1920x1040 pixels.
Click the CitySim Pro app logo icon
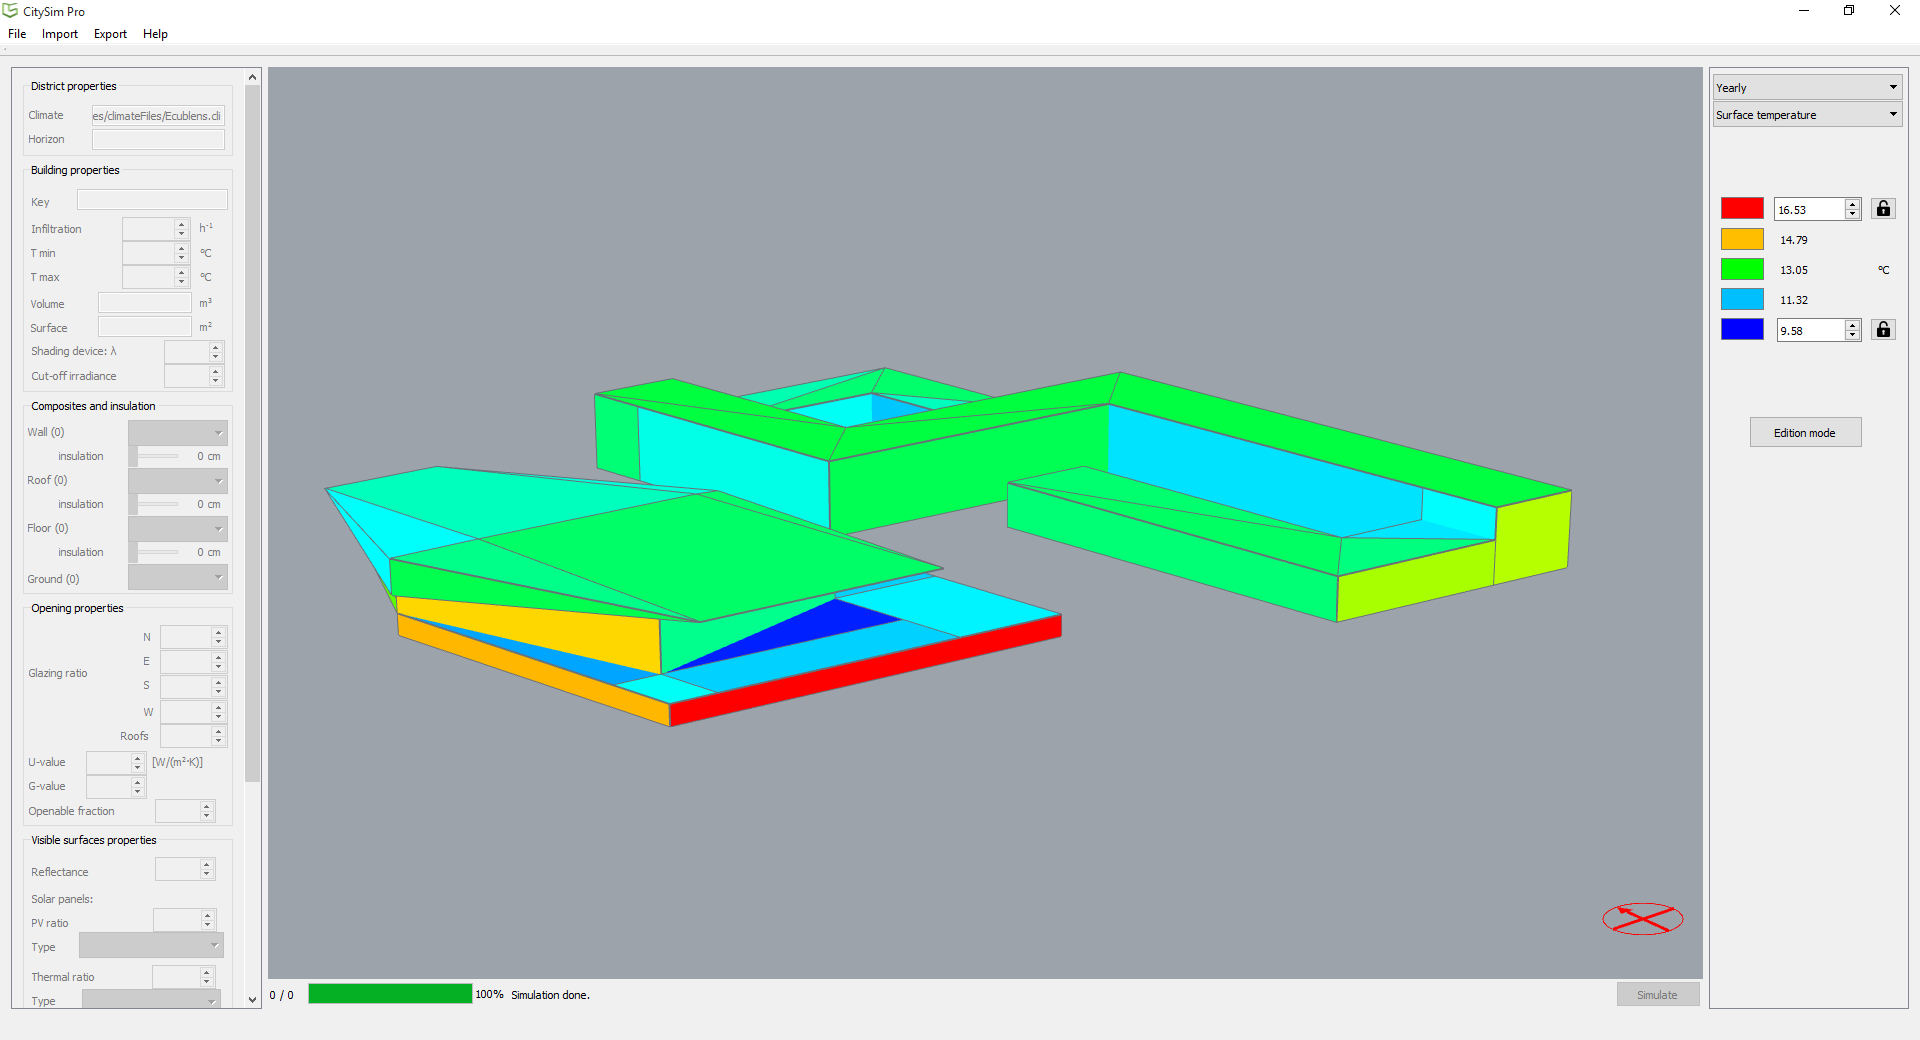click(x=11, y=11)
